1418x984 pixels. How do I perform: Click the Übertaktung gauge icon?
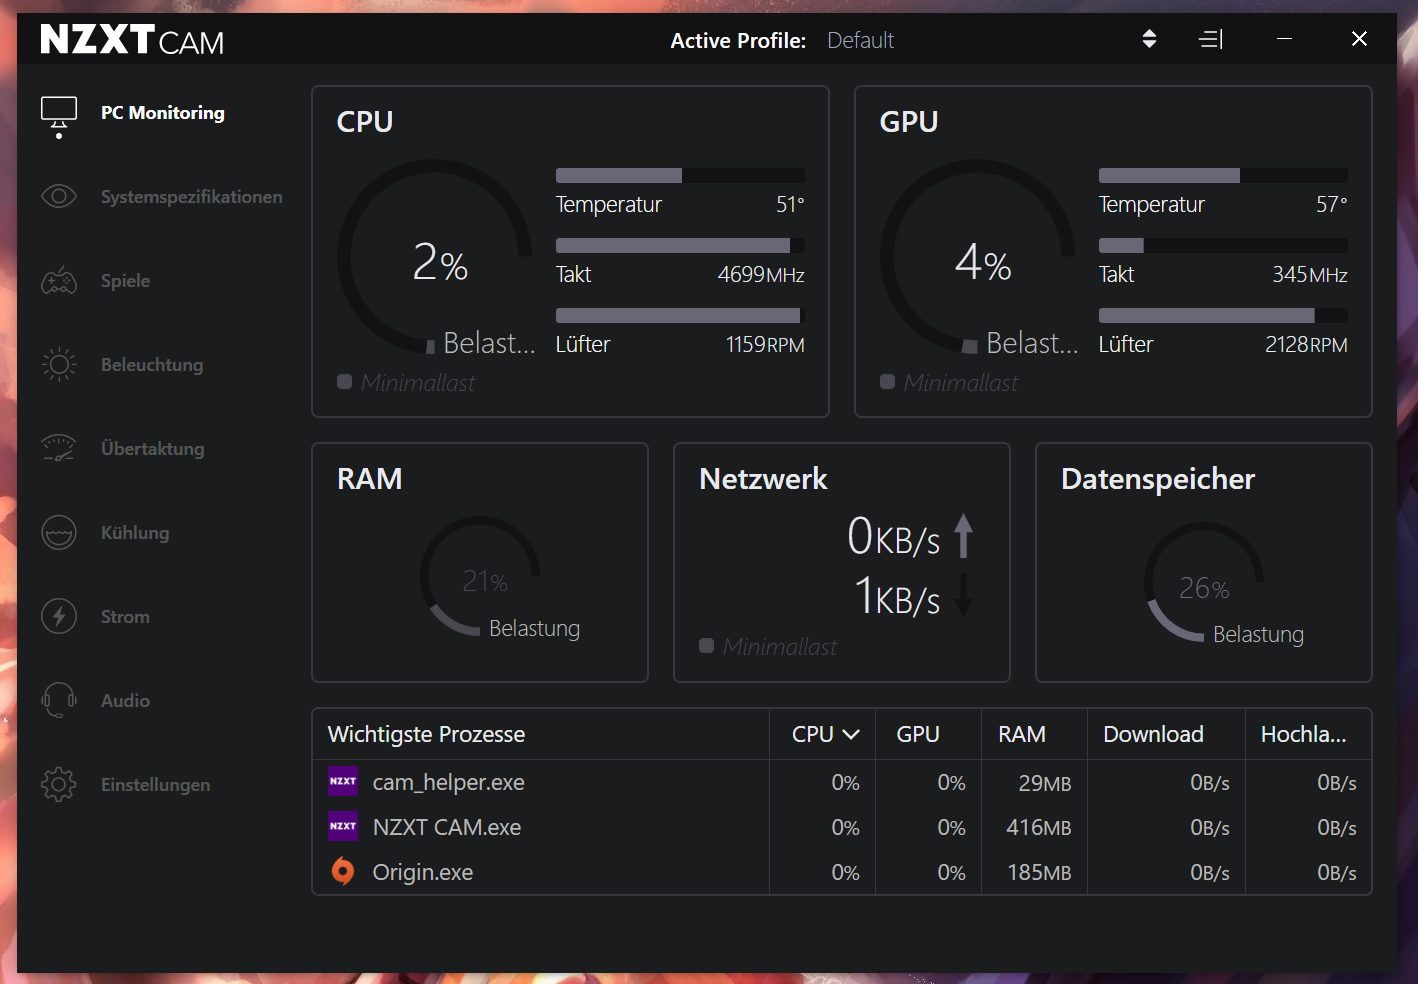click(x=59, y=449)
